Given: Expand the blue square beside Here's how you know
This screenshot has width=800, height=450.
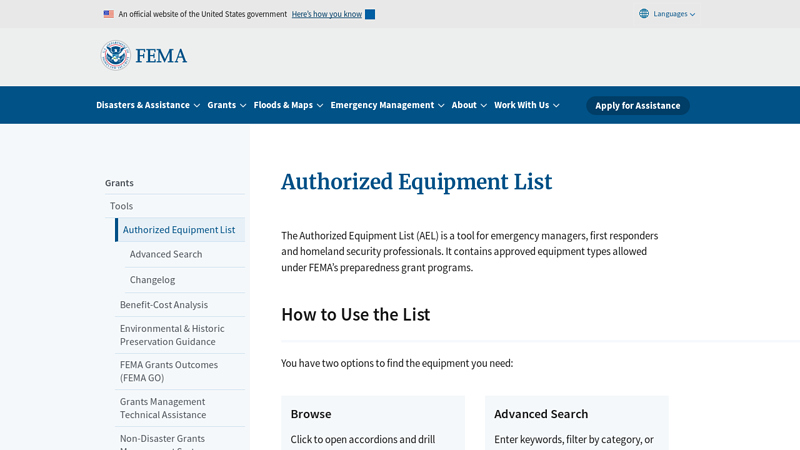Looking at the screenshot, I should (x=370, y=14).
